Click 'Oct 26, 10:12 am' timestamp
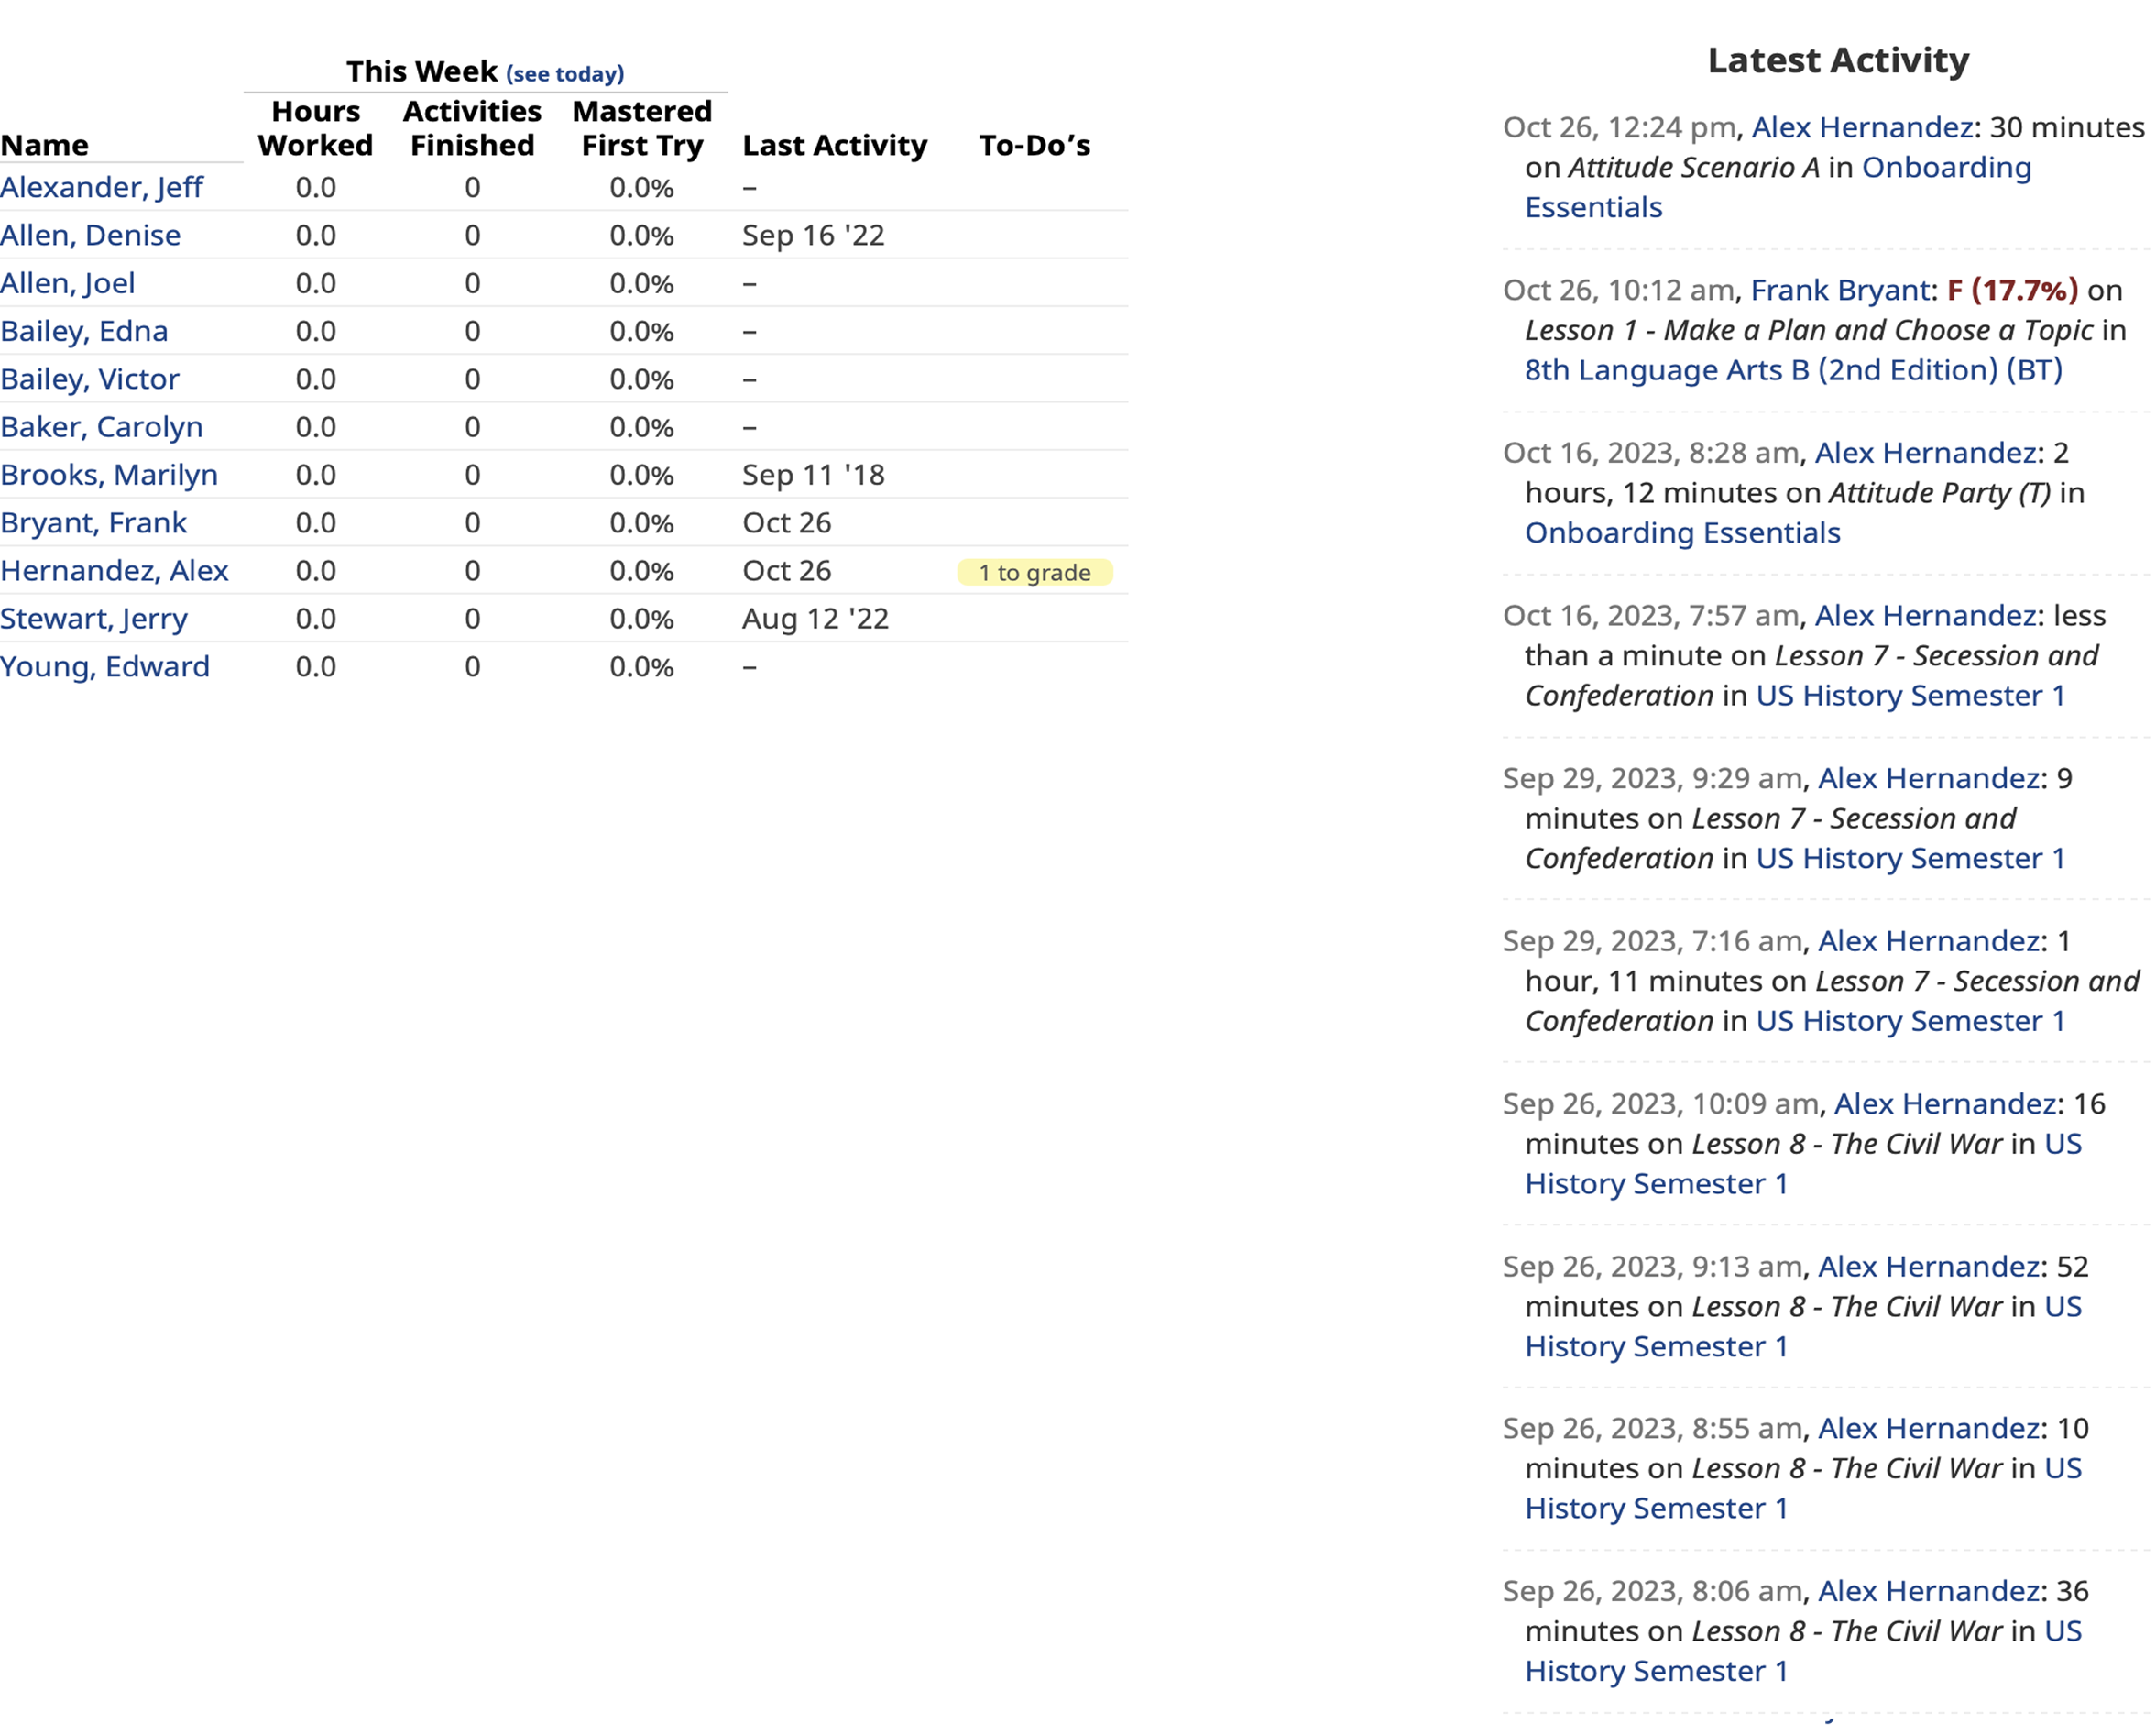This screenshot has height=1734, width=2156. (1619, 290)
